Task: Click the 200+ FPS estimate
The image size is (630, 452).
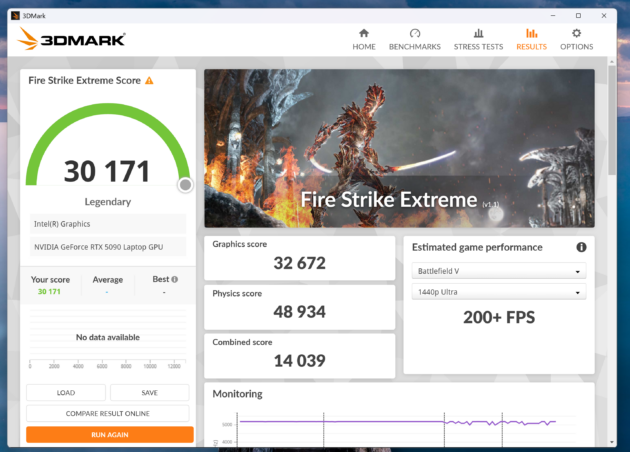Action: [499, 317]
